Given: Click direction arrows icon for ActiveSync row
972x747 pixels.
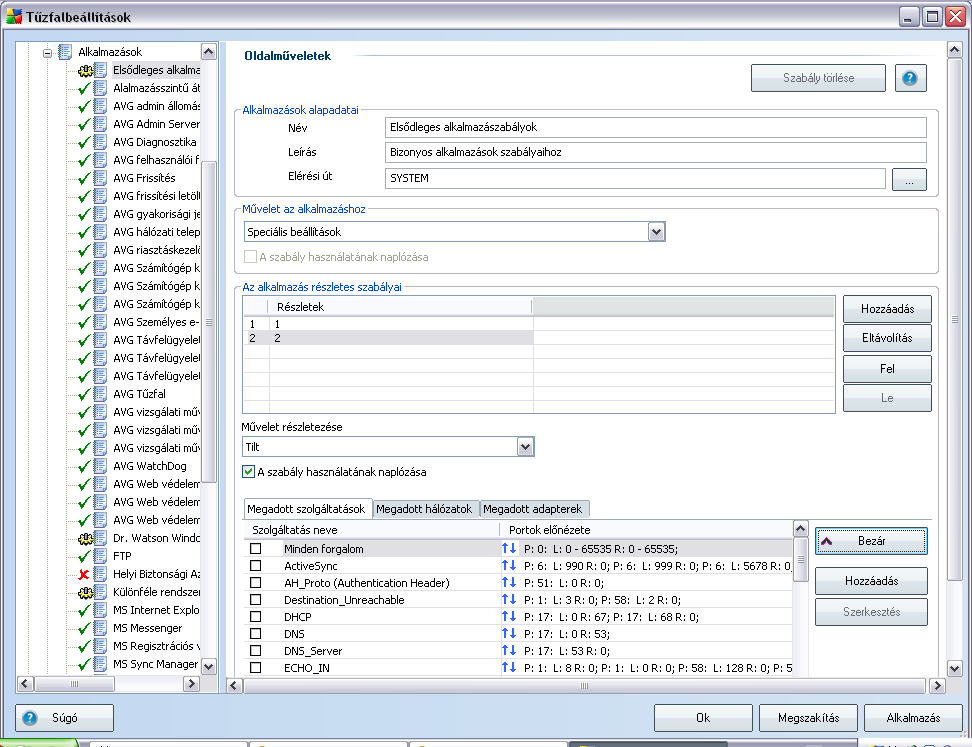Looking at the screenshot, I should (509, 565).
